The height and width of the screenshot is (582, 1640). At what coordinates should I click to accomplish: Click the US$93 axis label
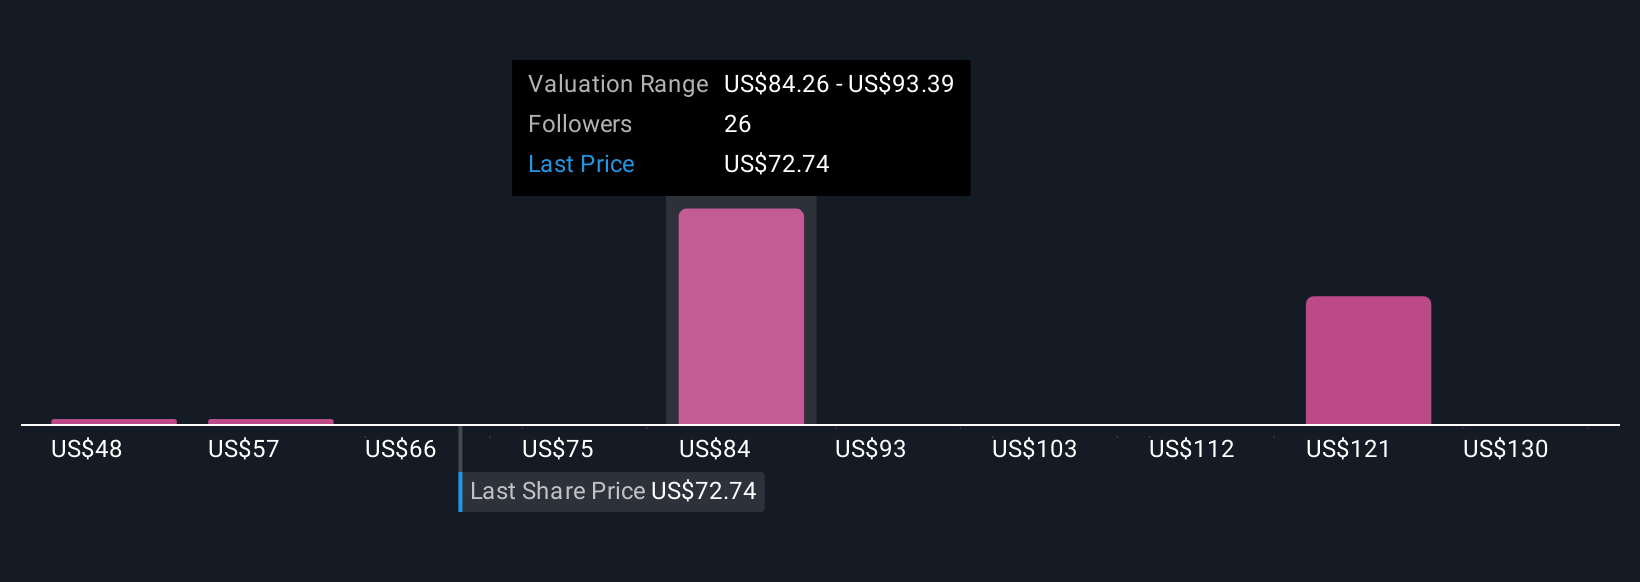871,449
